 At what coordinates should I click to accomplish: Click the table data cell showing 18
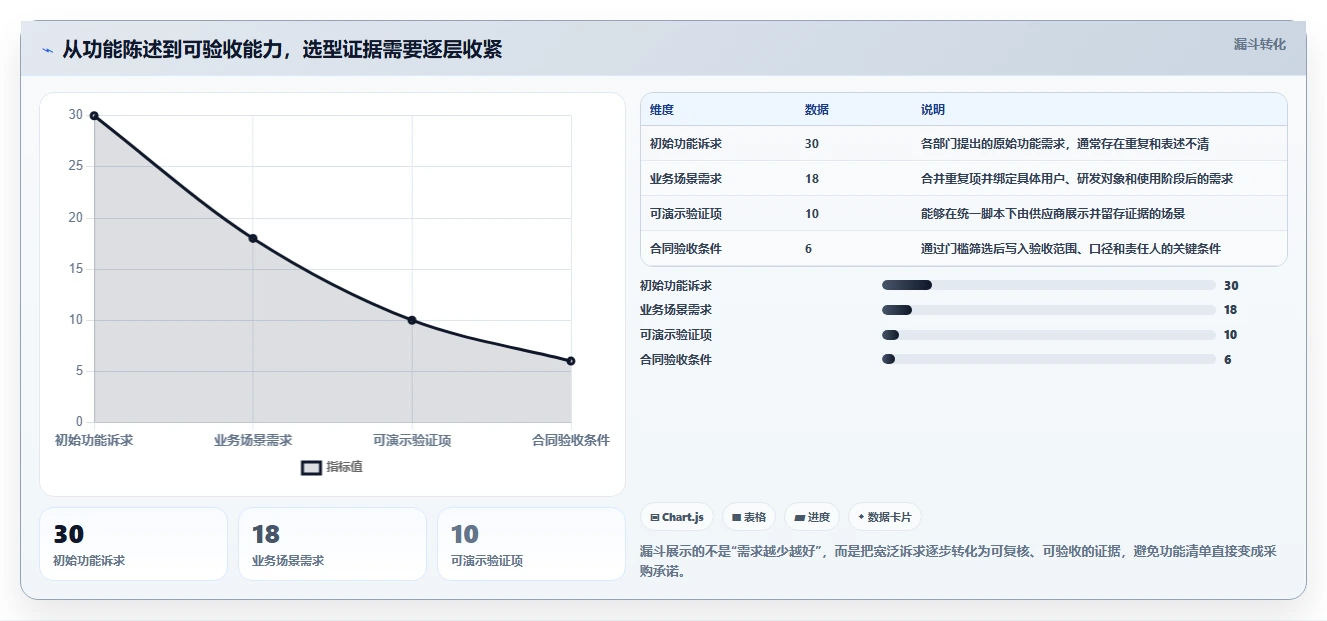tap(811, 179)
